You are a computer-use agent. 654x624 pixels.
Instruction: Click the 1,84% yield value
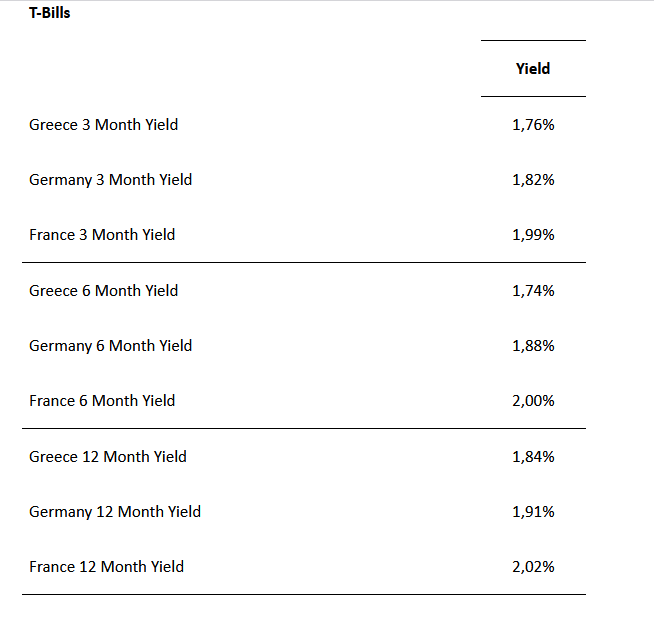[533, 457]
